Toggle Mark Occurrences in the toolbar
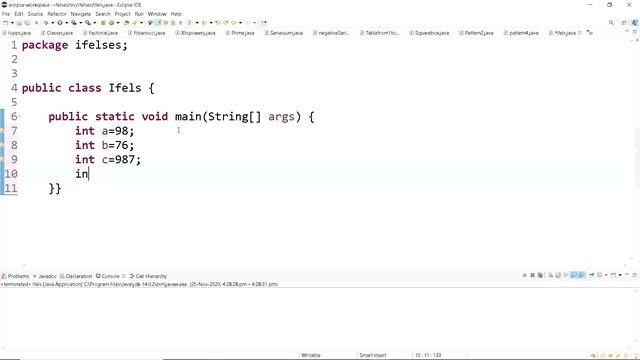Screen dimensions: 640x360 (x=158, y=23)
